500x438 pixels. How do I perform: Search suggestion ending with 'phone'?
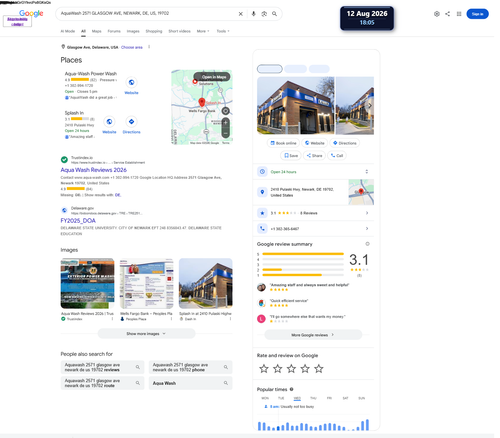[x=190, y=367]
